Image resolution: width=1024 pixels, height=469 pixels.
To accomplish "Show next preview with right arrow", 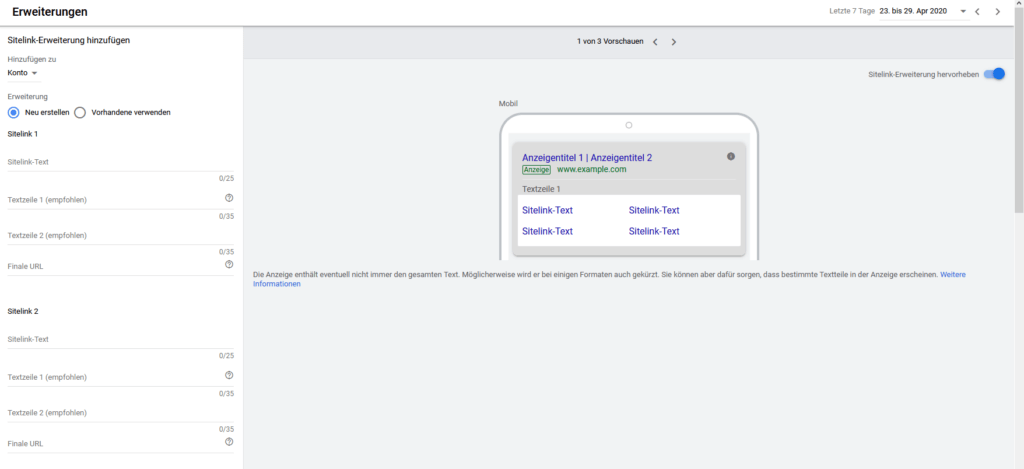I will [674, 42].
